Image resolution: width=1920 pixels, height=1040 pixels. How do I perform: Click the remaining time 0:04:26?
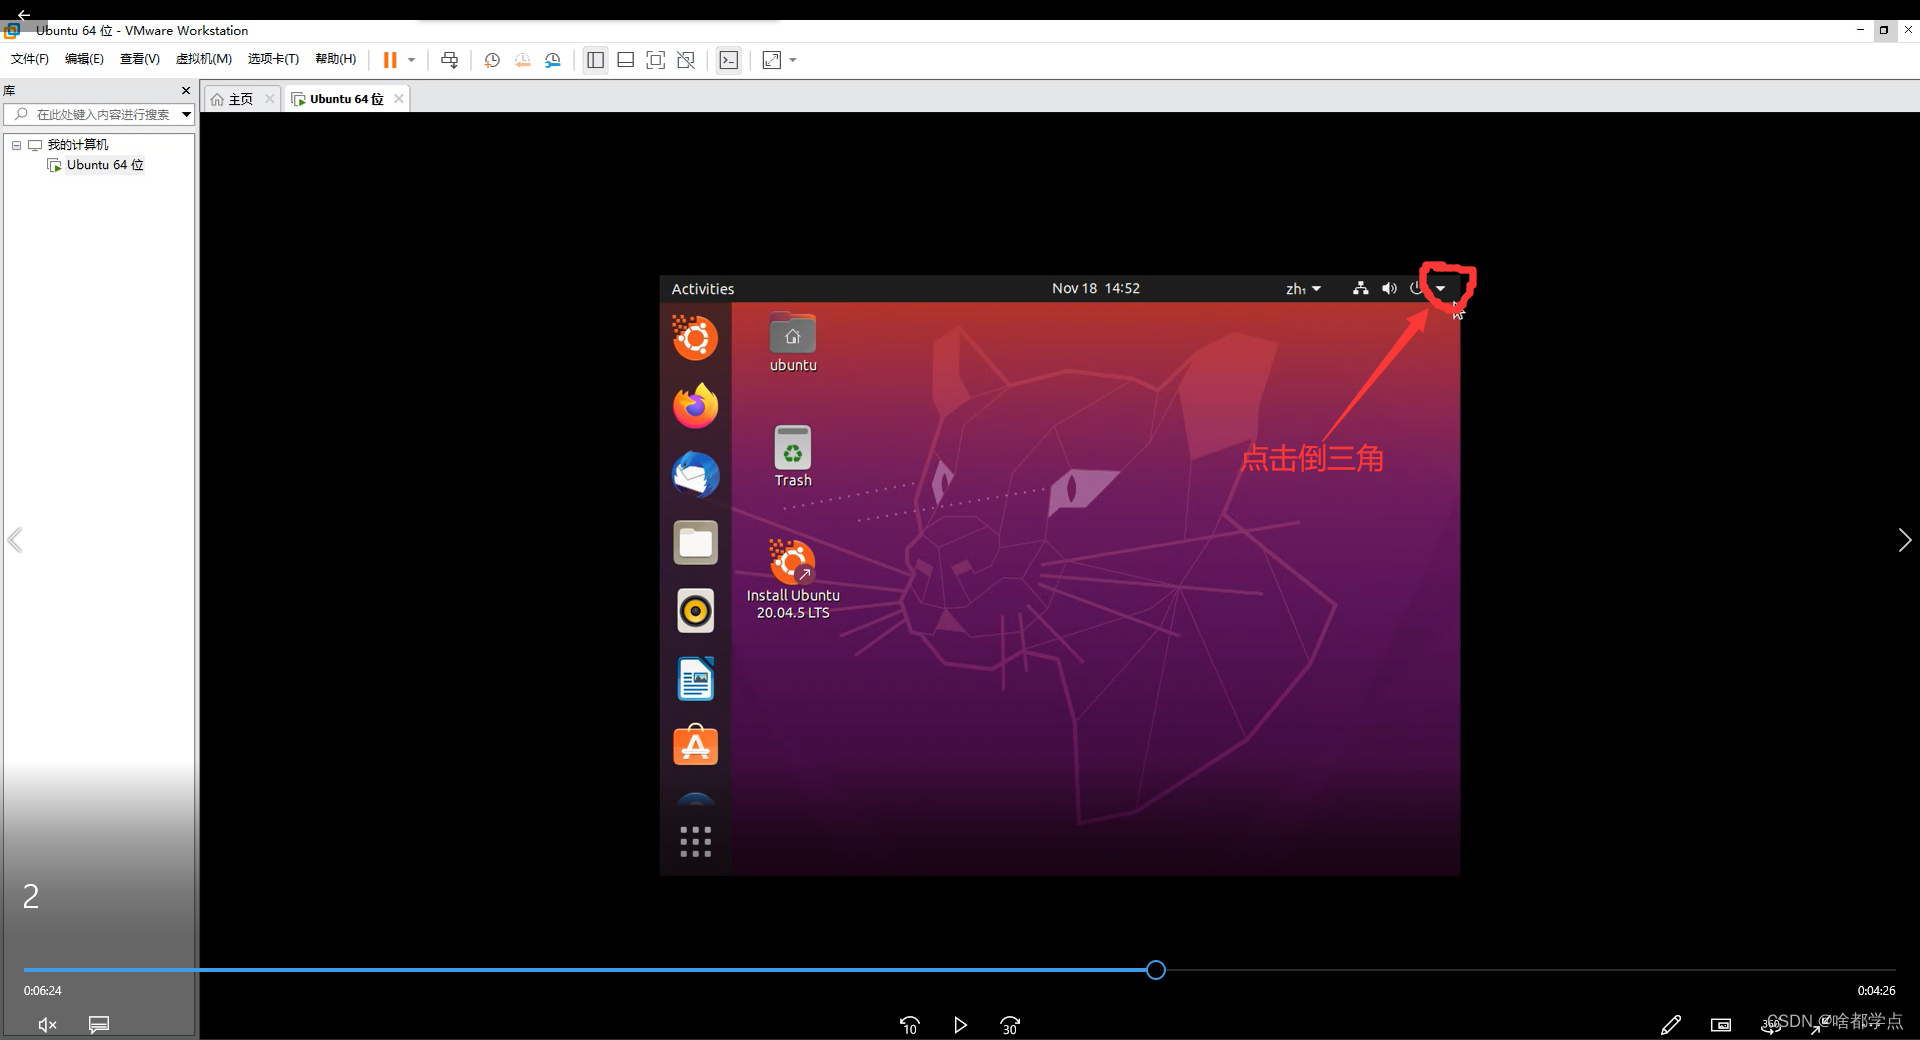pos(1877,991)
